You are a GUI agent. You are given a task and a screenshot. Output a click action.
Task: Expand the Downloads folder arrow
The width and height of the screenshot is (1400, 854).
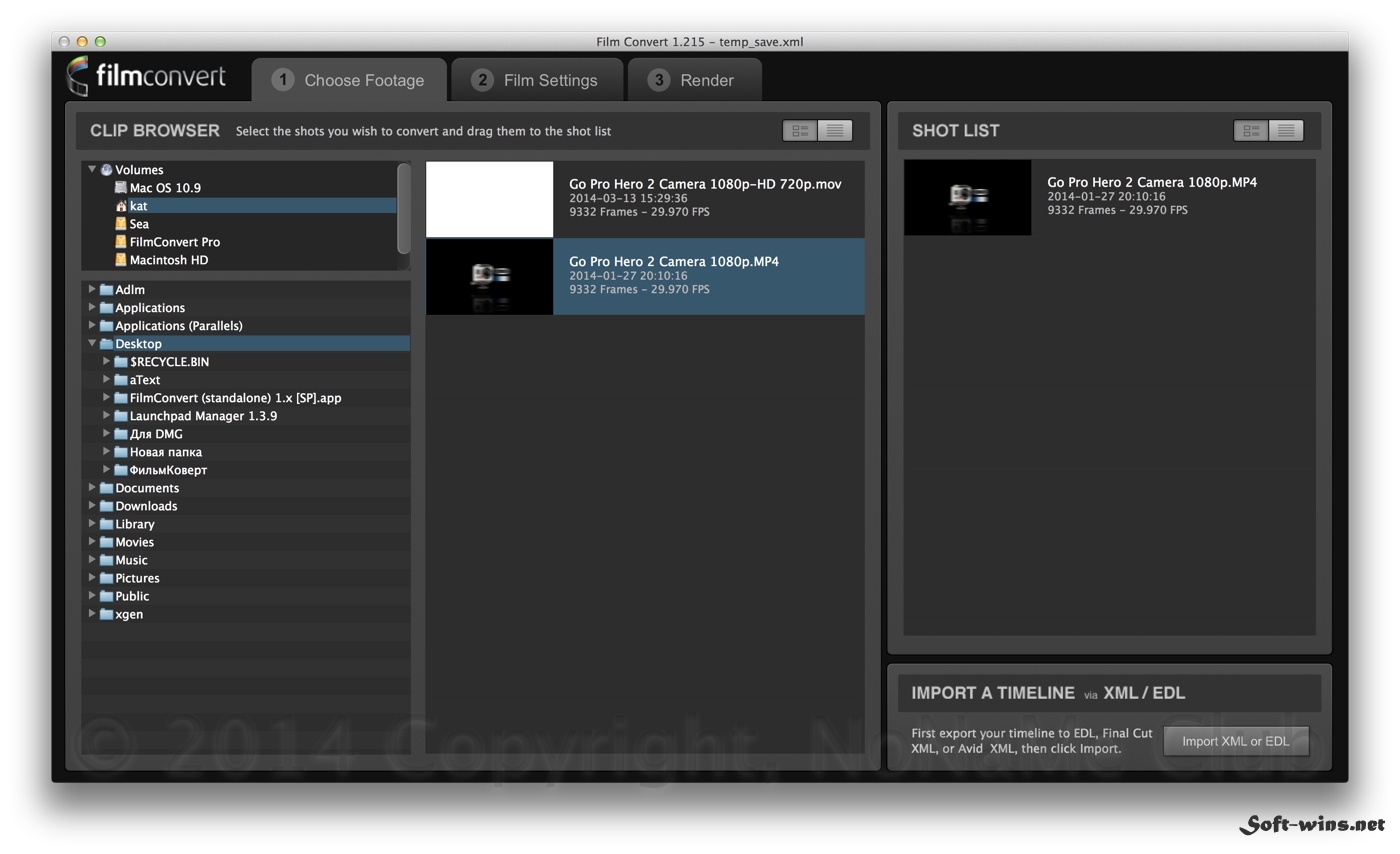click(92, 505)
